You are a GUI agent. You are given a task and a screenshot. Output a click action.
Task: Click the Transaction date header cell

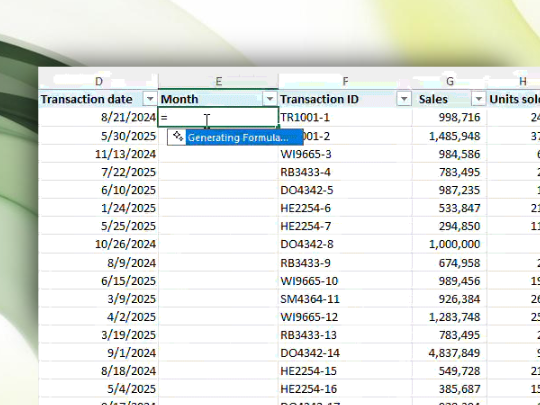(98, 99)
